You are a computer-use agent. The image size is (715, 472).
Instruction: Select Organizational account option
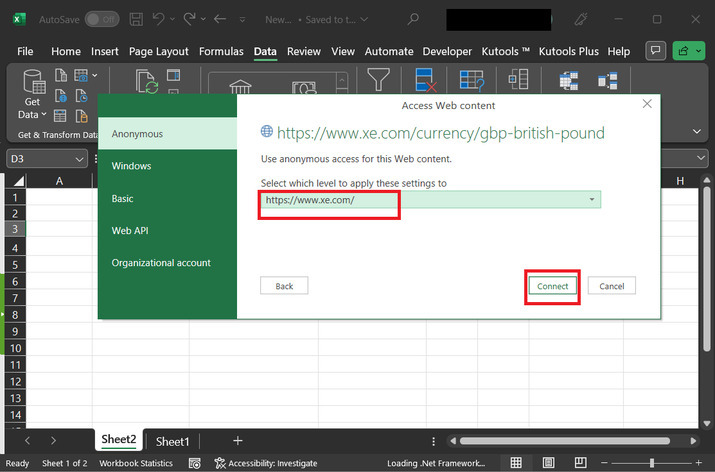click(x=167, y=263)
